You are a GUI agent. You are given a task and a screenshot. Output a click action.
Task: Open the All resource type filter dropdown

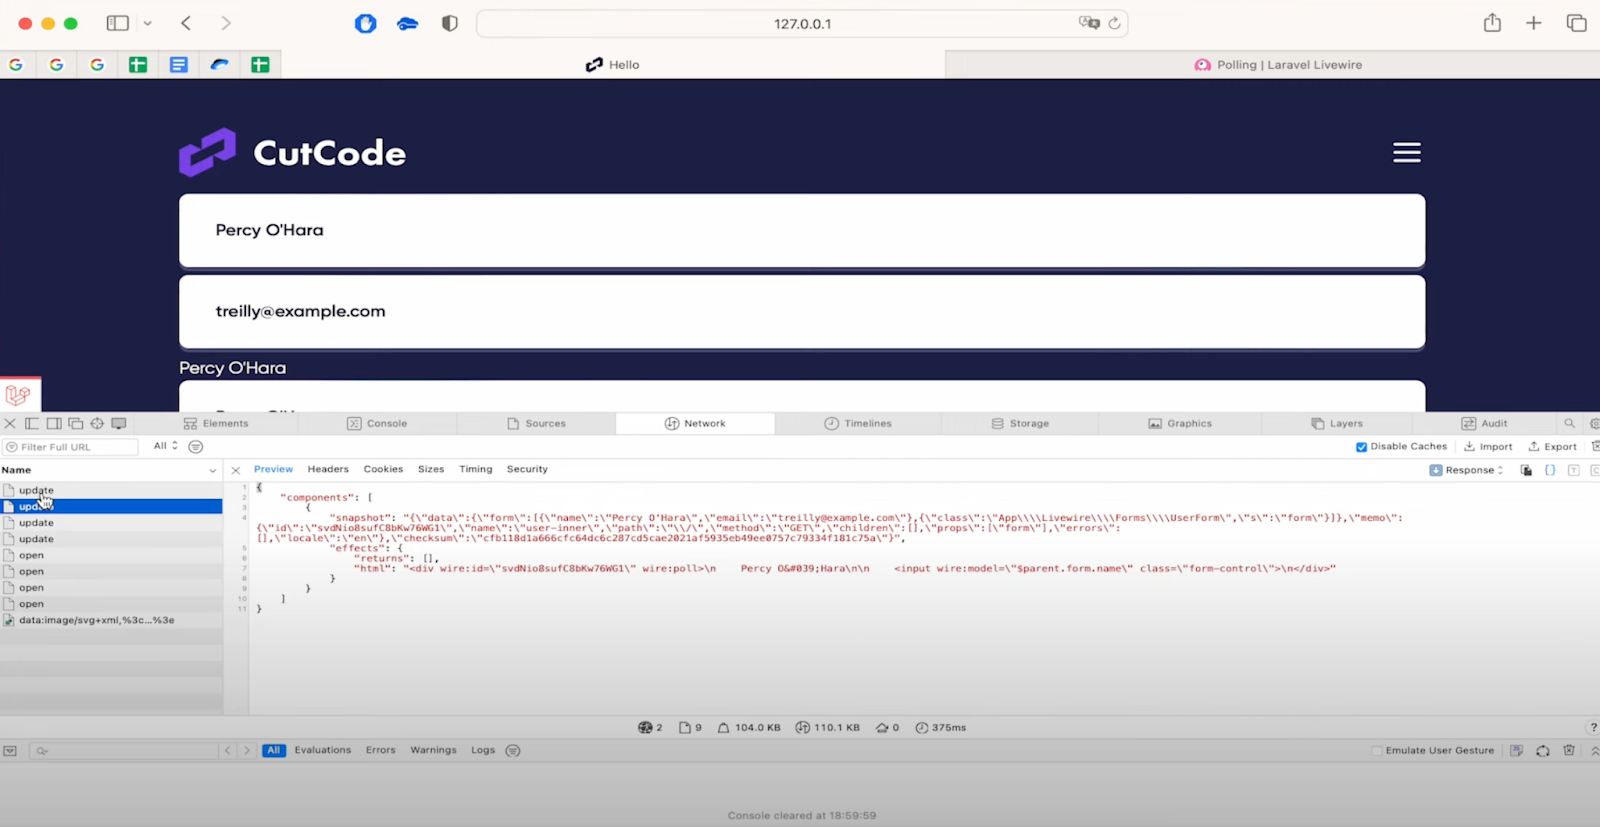165,446
